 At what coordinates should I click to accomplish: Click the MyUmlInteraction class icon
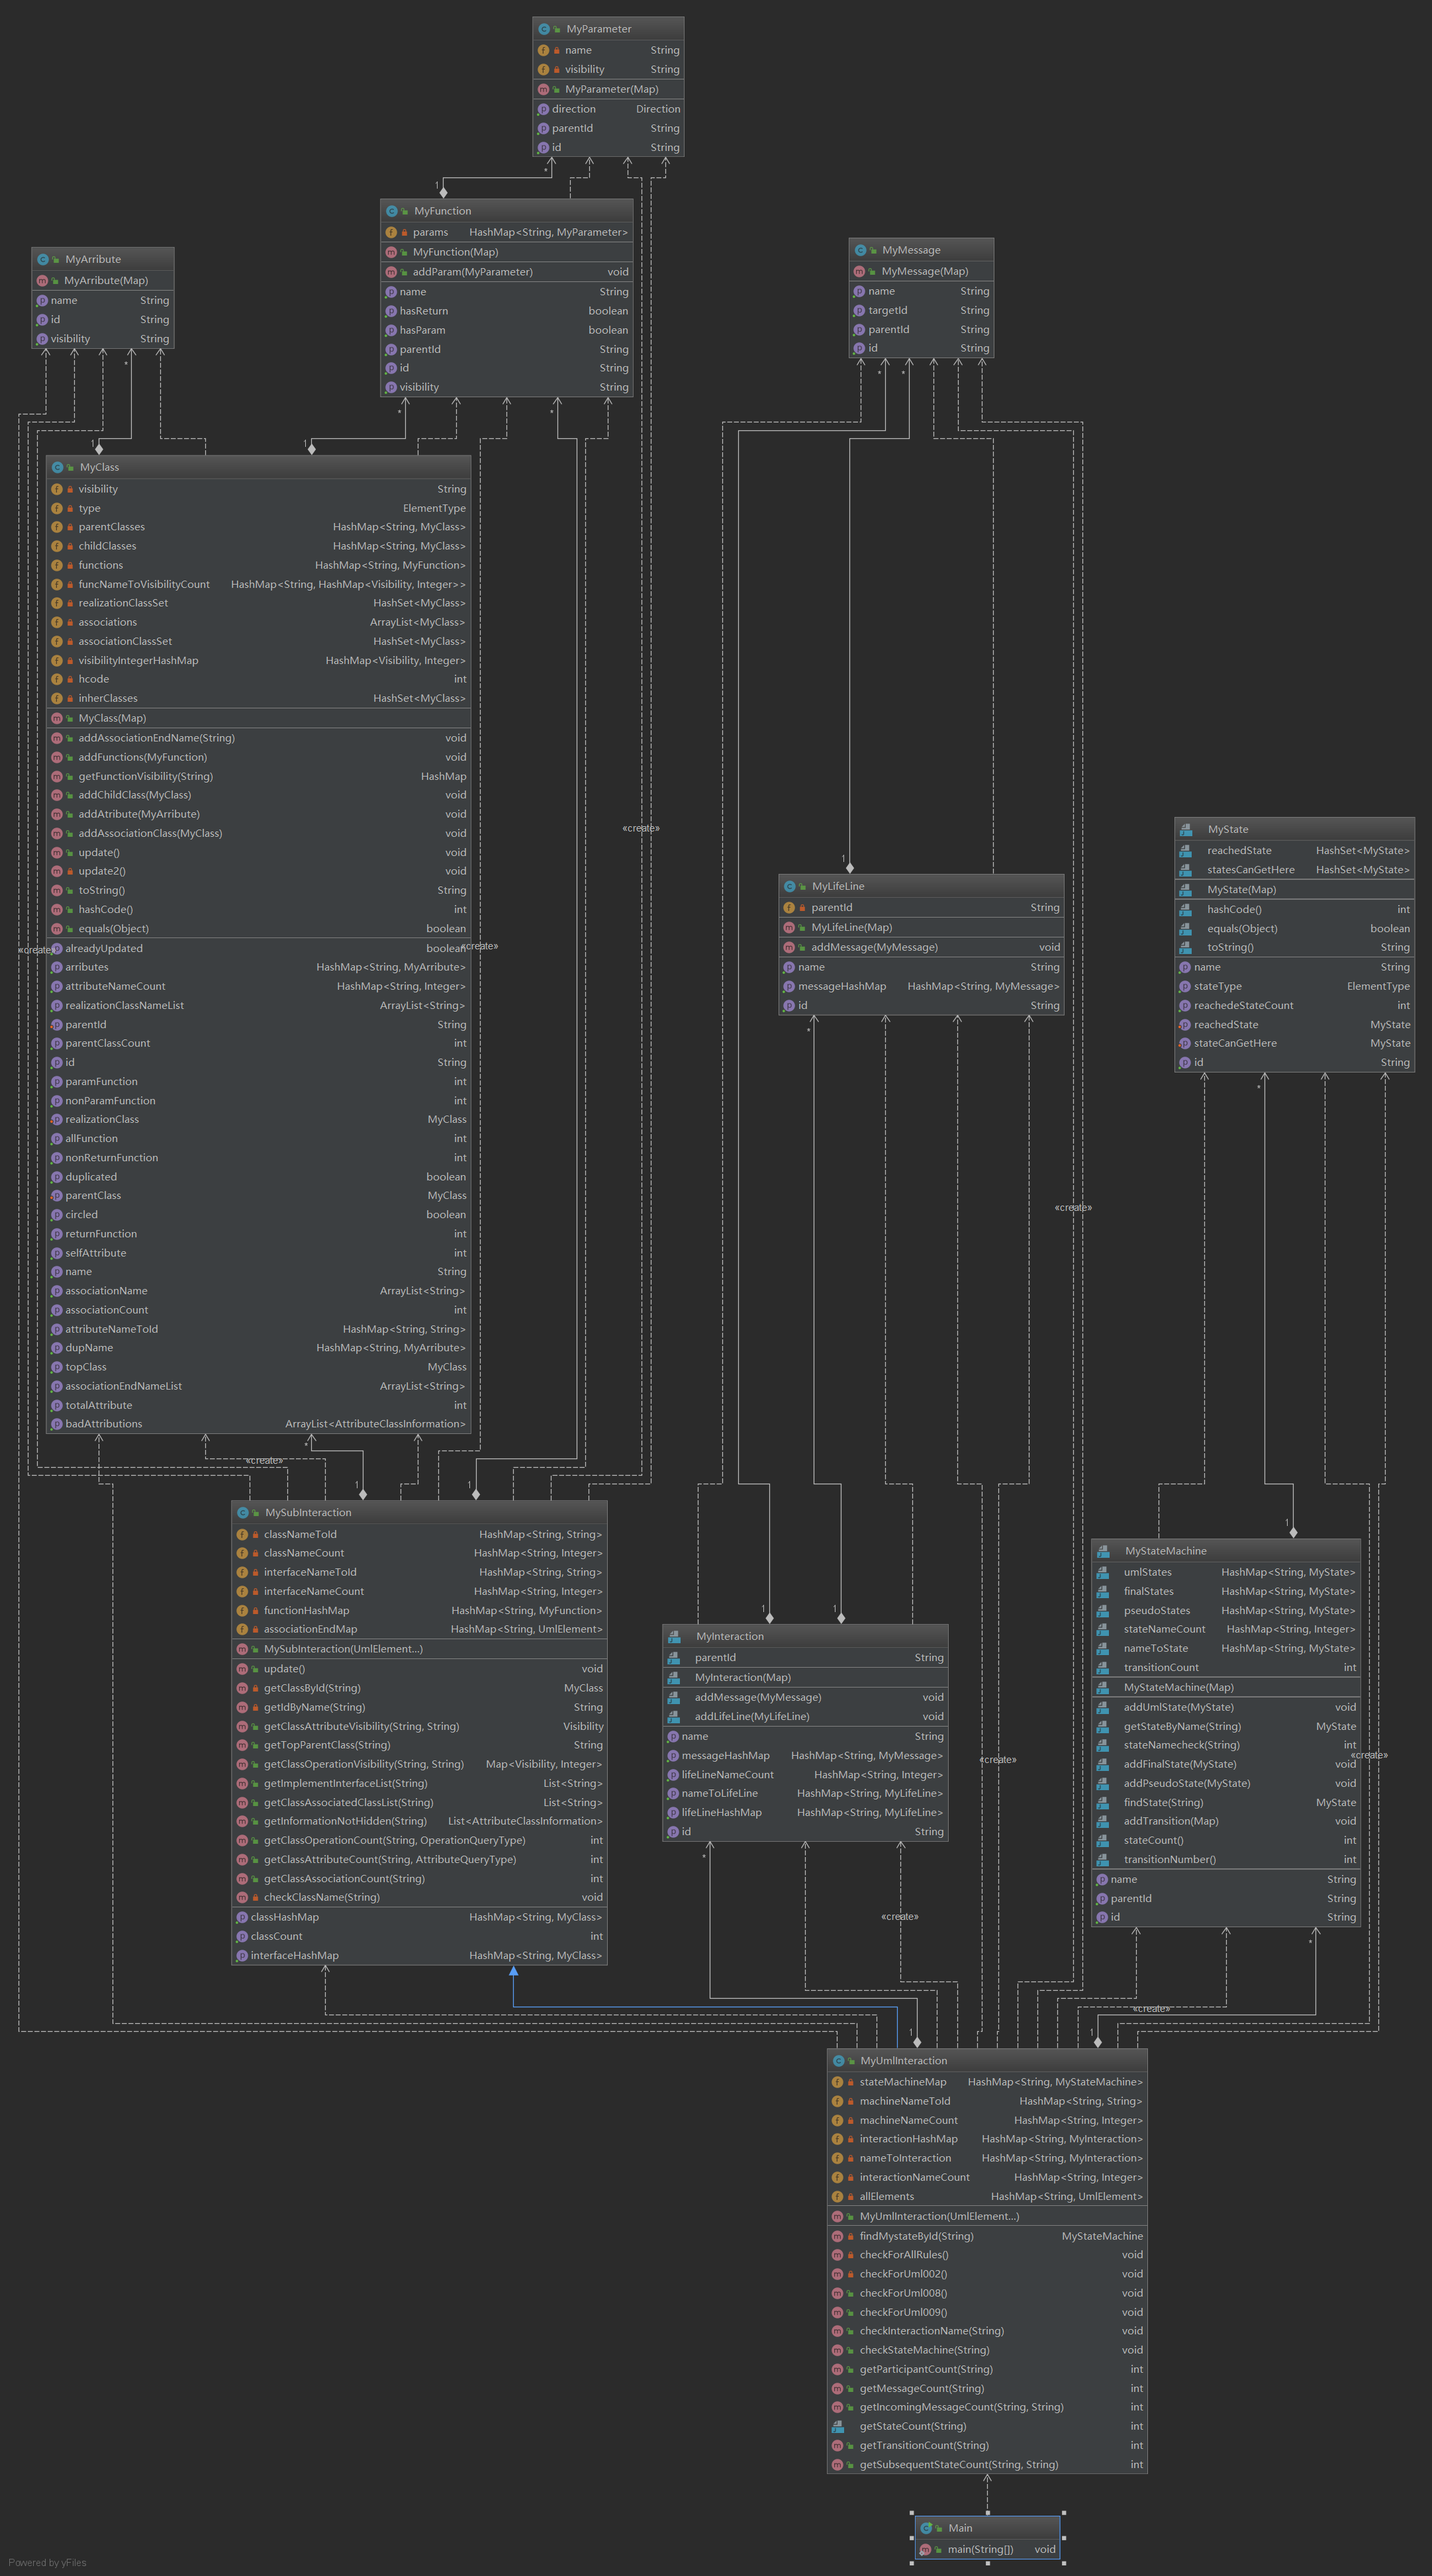click(x=838, y=2060)
